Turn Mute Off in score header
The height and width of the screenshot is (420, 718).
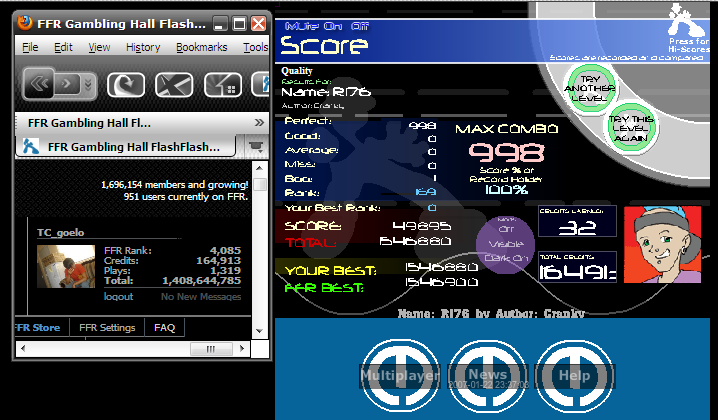[x=359, y=27]
